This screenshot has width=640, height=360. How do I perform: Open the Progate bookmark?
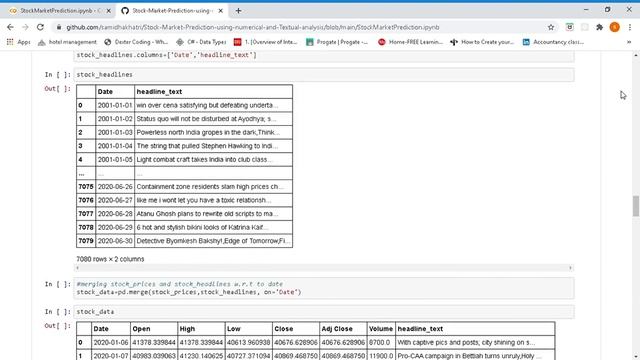point(337,42)
